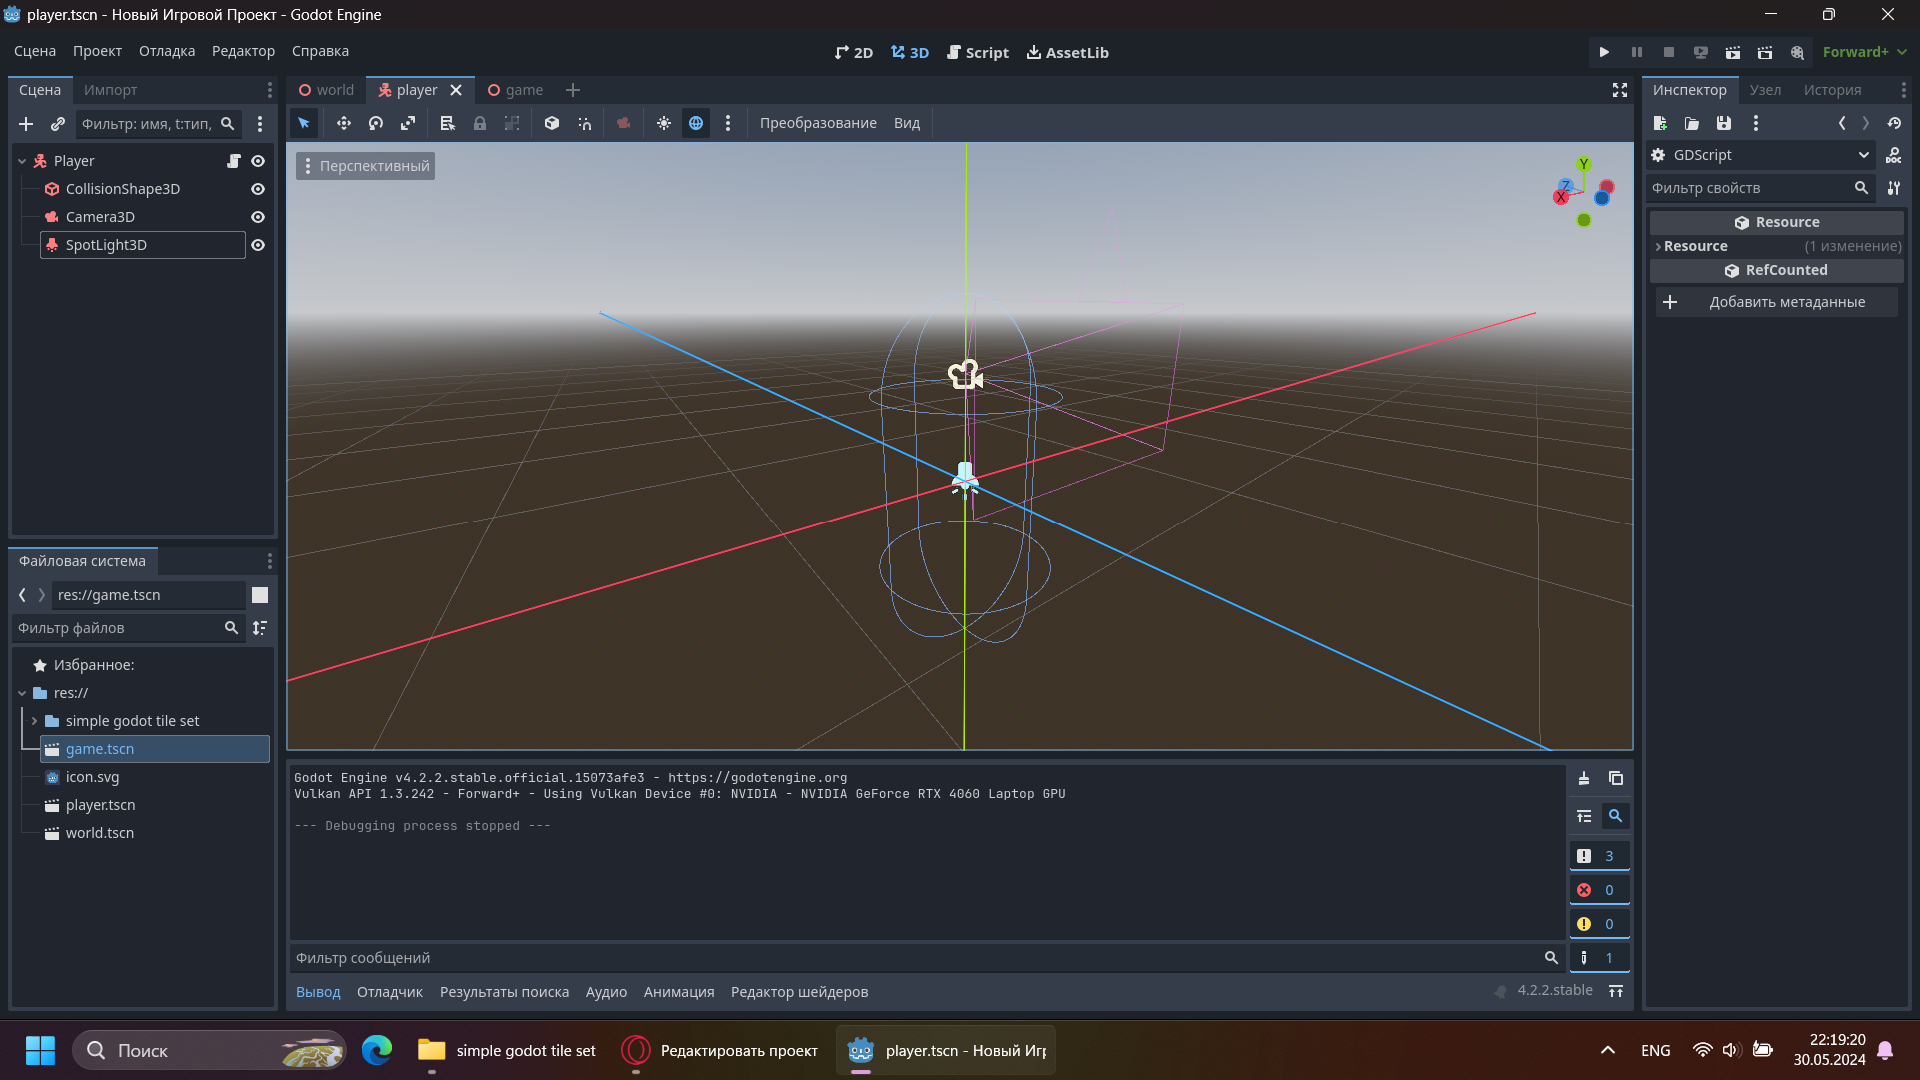The image size is (1920, 1080).
Task: Lock the selected node
Action: pyautogui.click(x=480, y=123)
